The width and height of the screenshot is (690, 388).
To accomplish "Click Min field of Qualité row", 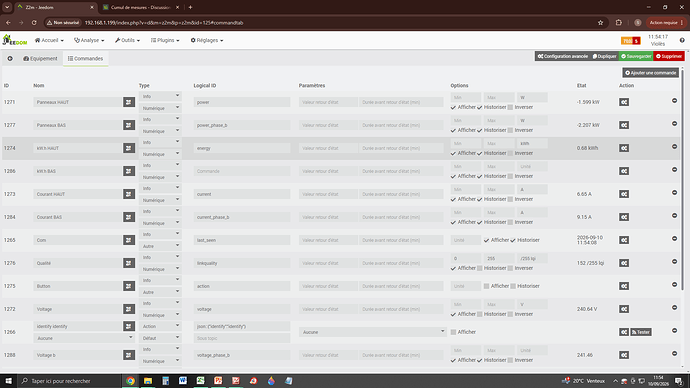I will tap(466, 258).
